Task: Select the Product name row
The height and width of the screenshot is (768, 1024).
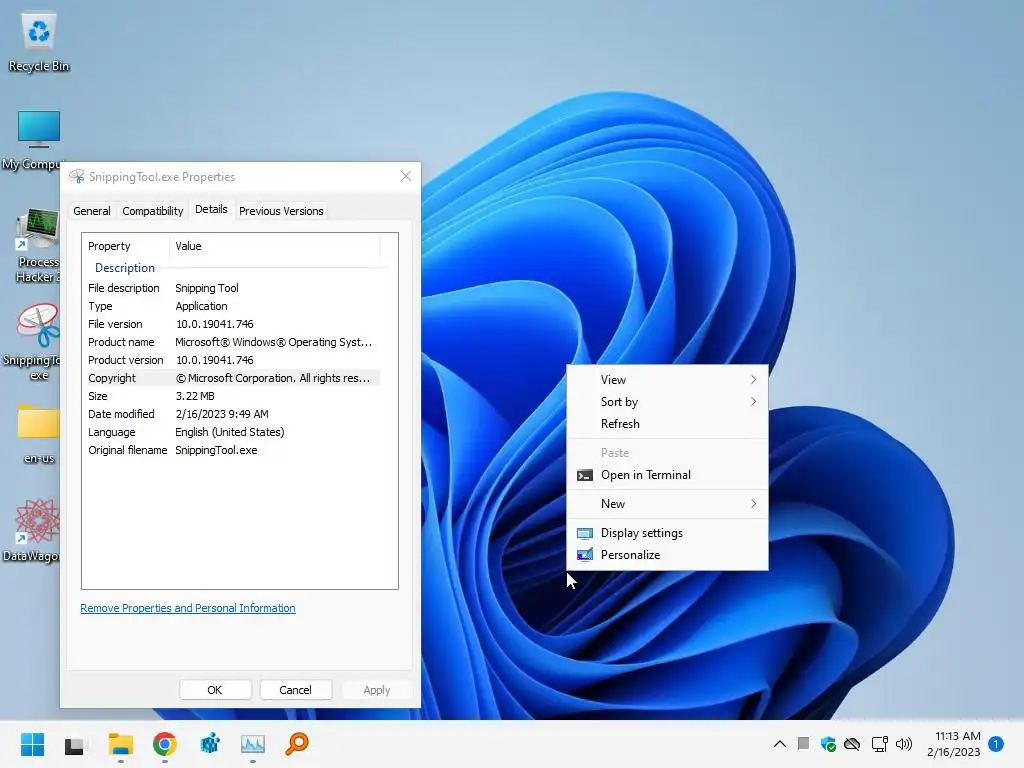Action: click(x=233, y=342)
